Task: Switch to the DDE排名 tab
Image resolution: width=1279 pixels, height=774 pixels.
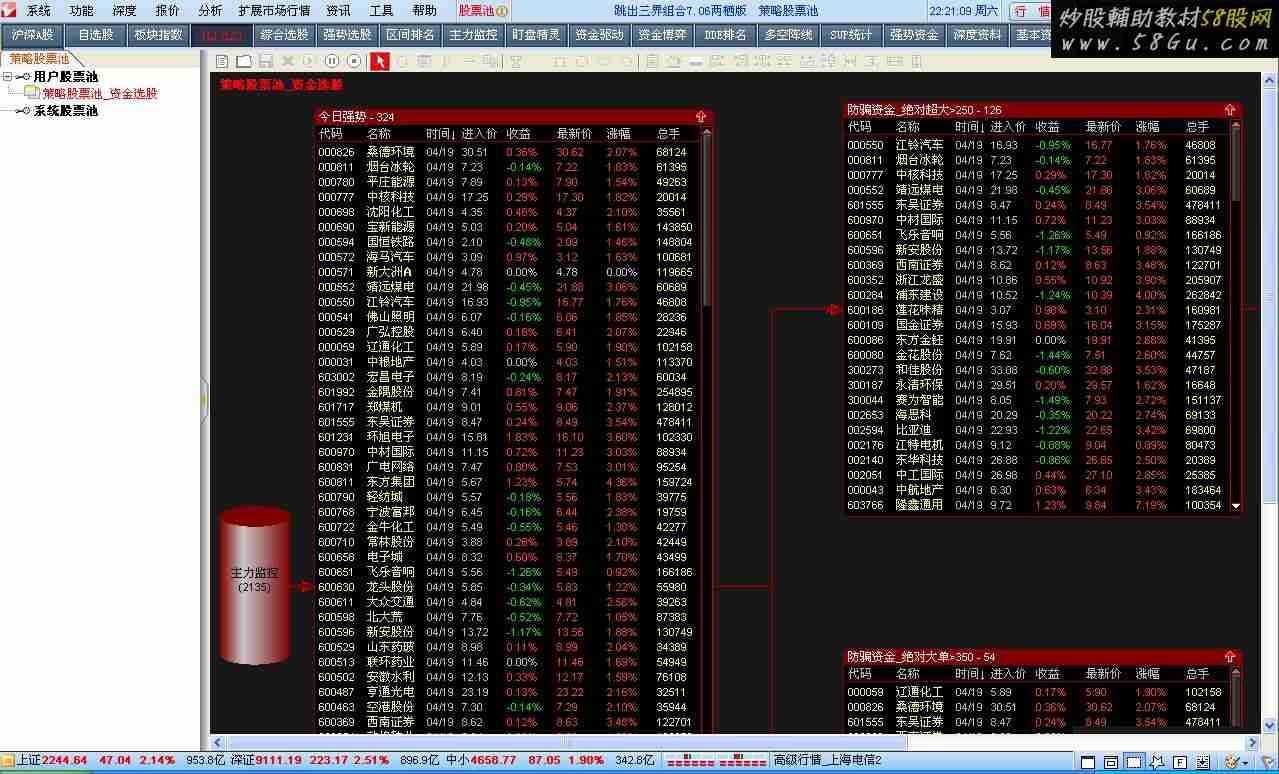Action: tap(726, 35)
